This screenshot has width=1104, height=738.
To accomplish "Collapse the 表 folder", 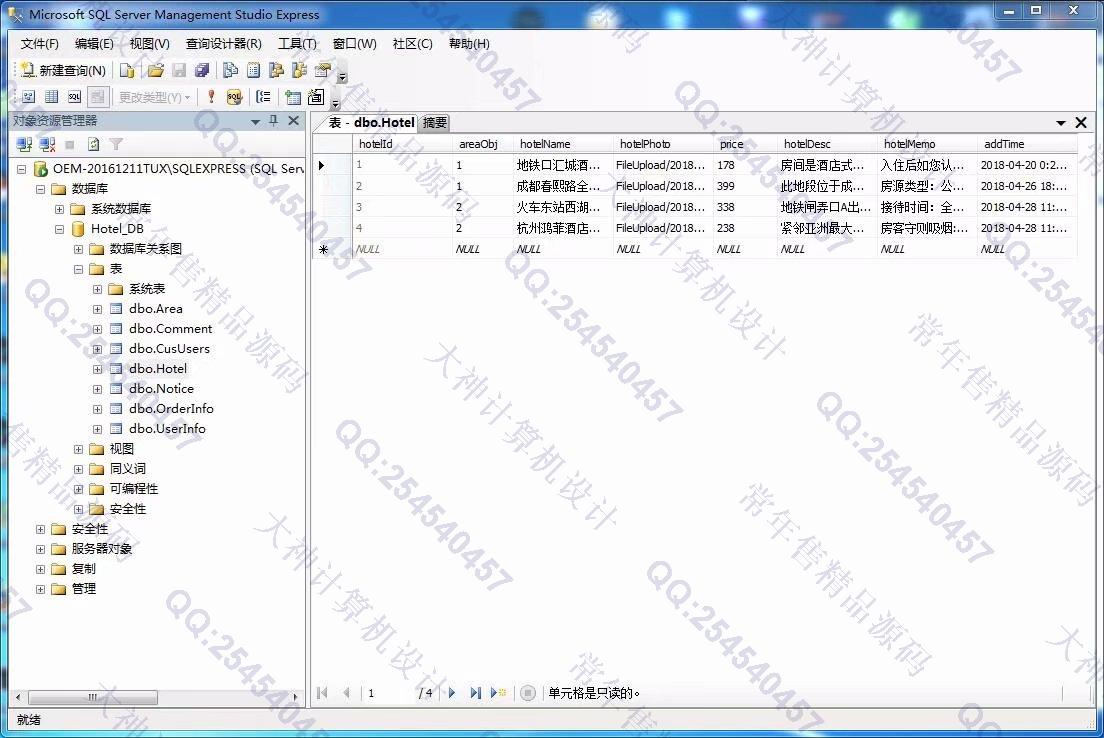I will [78, 269].
